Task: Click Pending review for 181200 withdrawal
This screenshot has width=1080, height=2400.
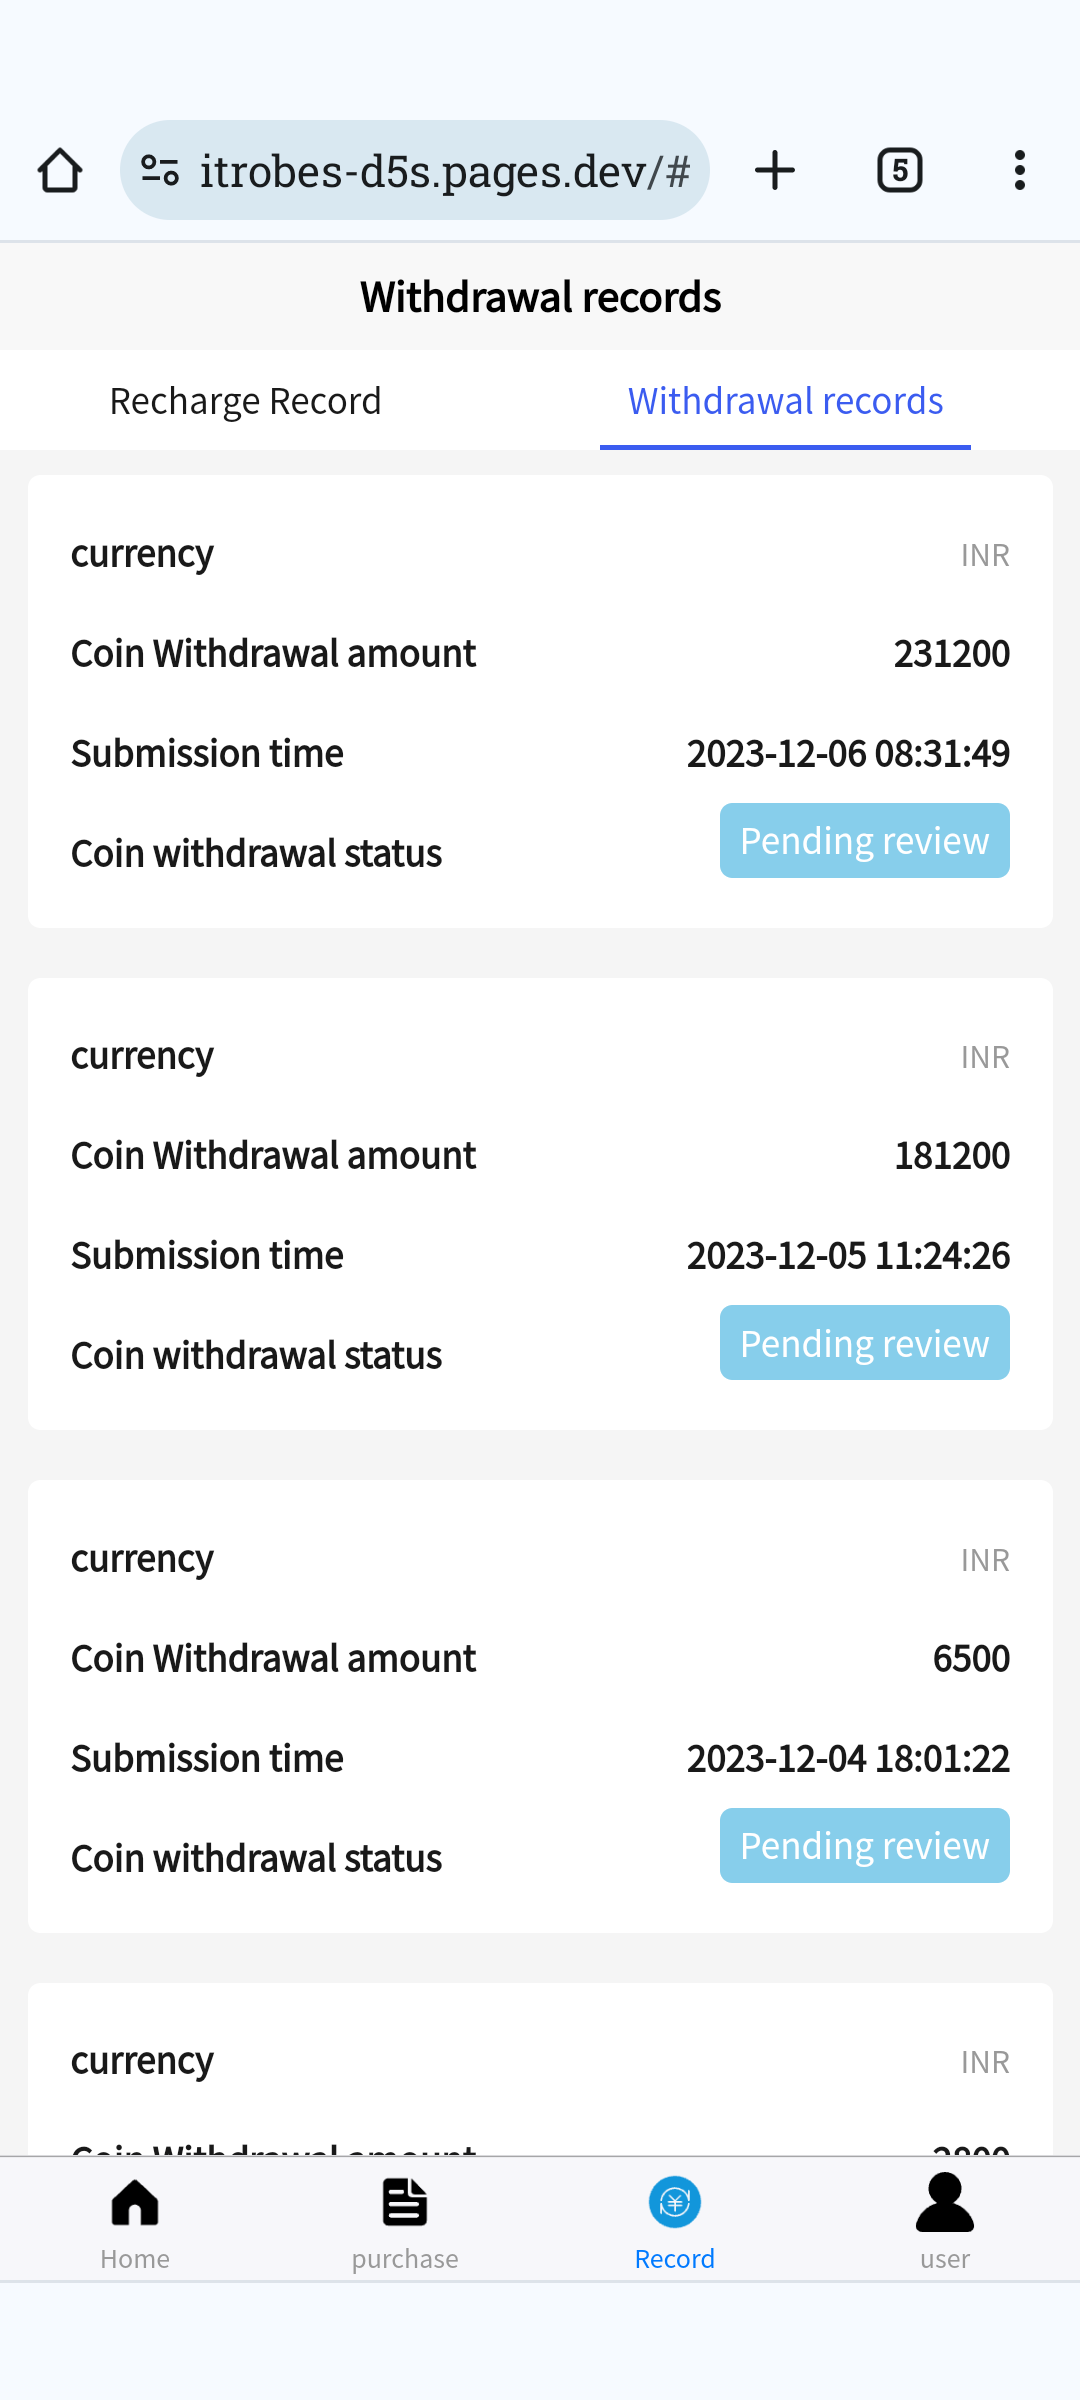Action: pyautogui.click(x=864, y=1343)
